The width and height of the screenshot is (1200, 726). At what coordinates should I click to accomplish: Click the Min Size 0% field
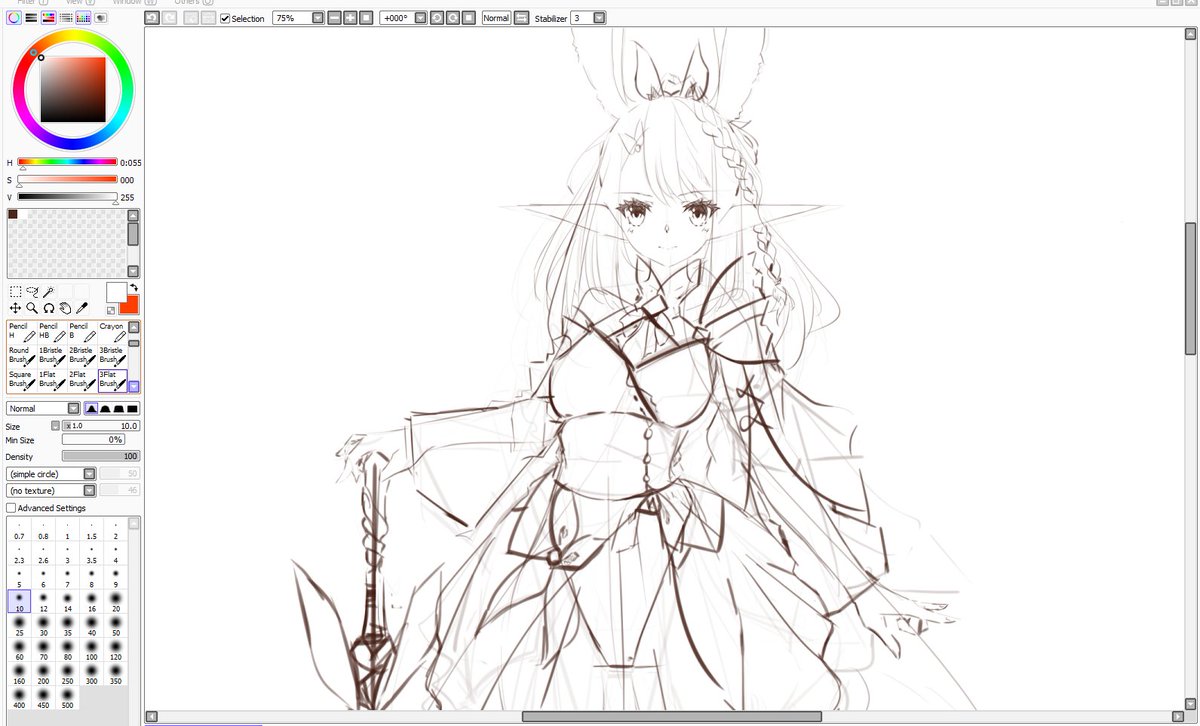click(93, 439)
